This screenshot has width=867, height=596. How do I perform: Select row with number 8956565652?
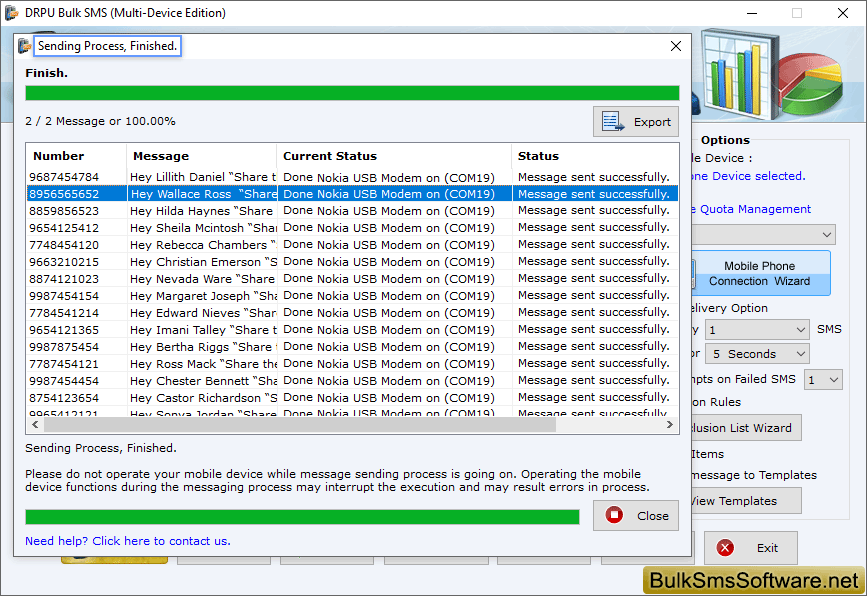point(352,194)
